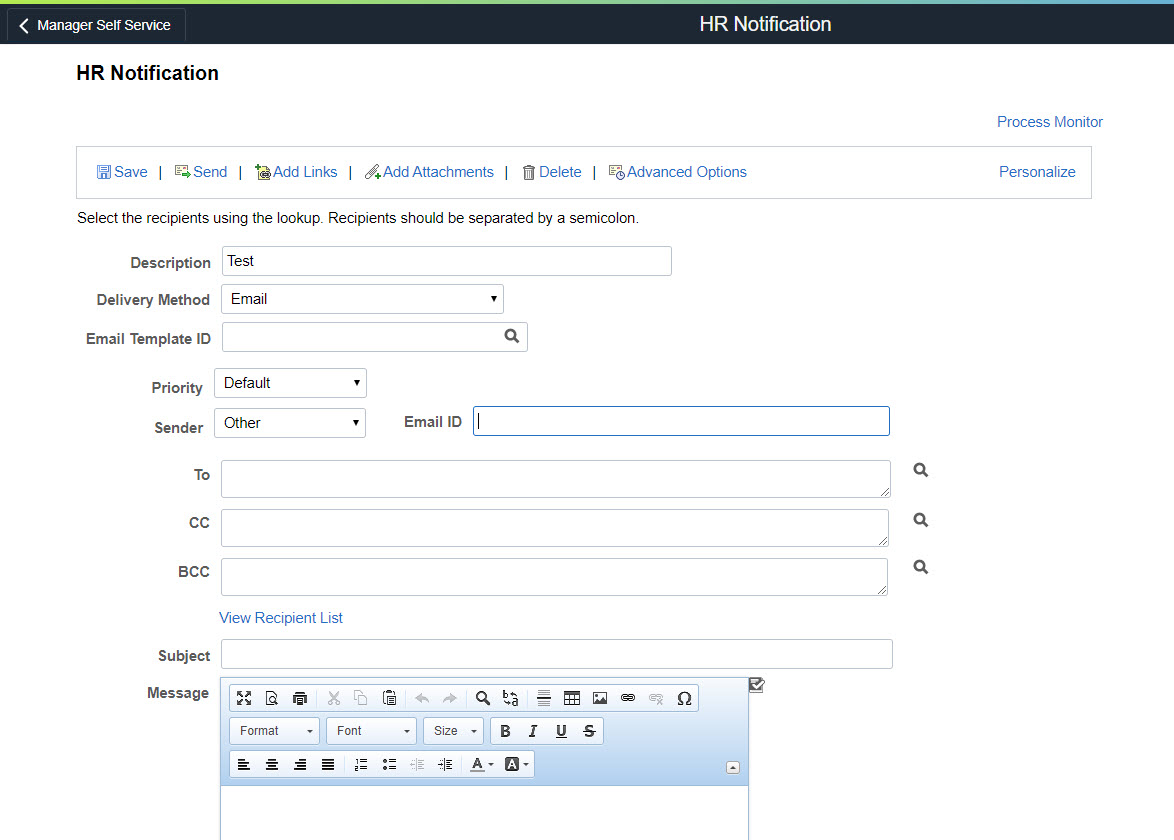Toggle italic formatting
1174x840 pixels.
pos(533,731)
